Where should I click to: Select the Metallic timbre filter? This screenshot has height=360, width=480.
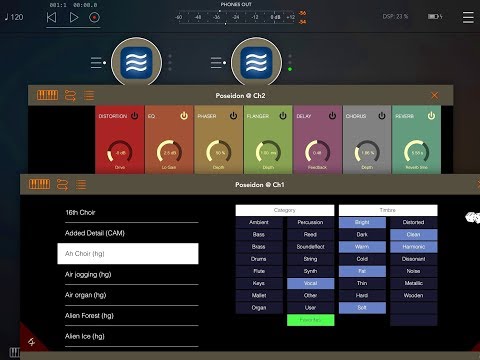click(x=414, y=283)
